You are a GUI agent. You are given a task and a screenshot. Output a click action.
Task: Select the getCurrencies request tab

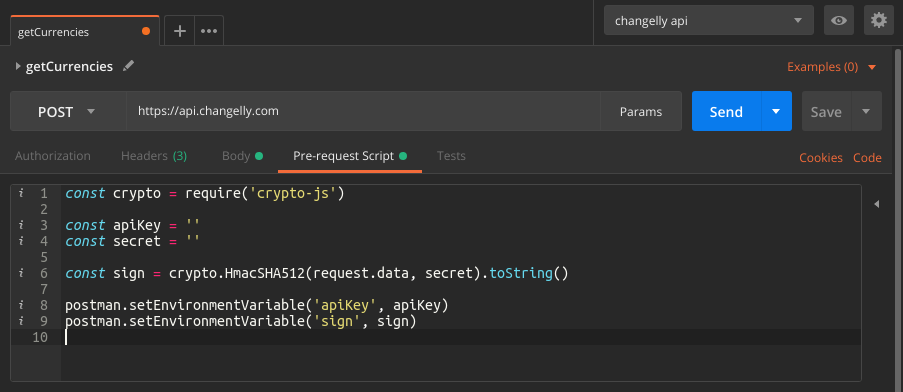(85, 32)
